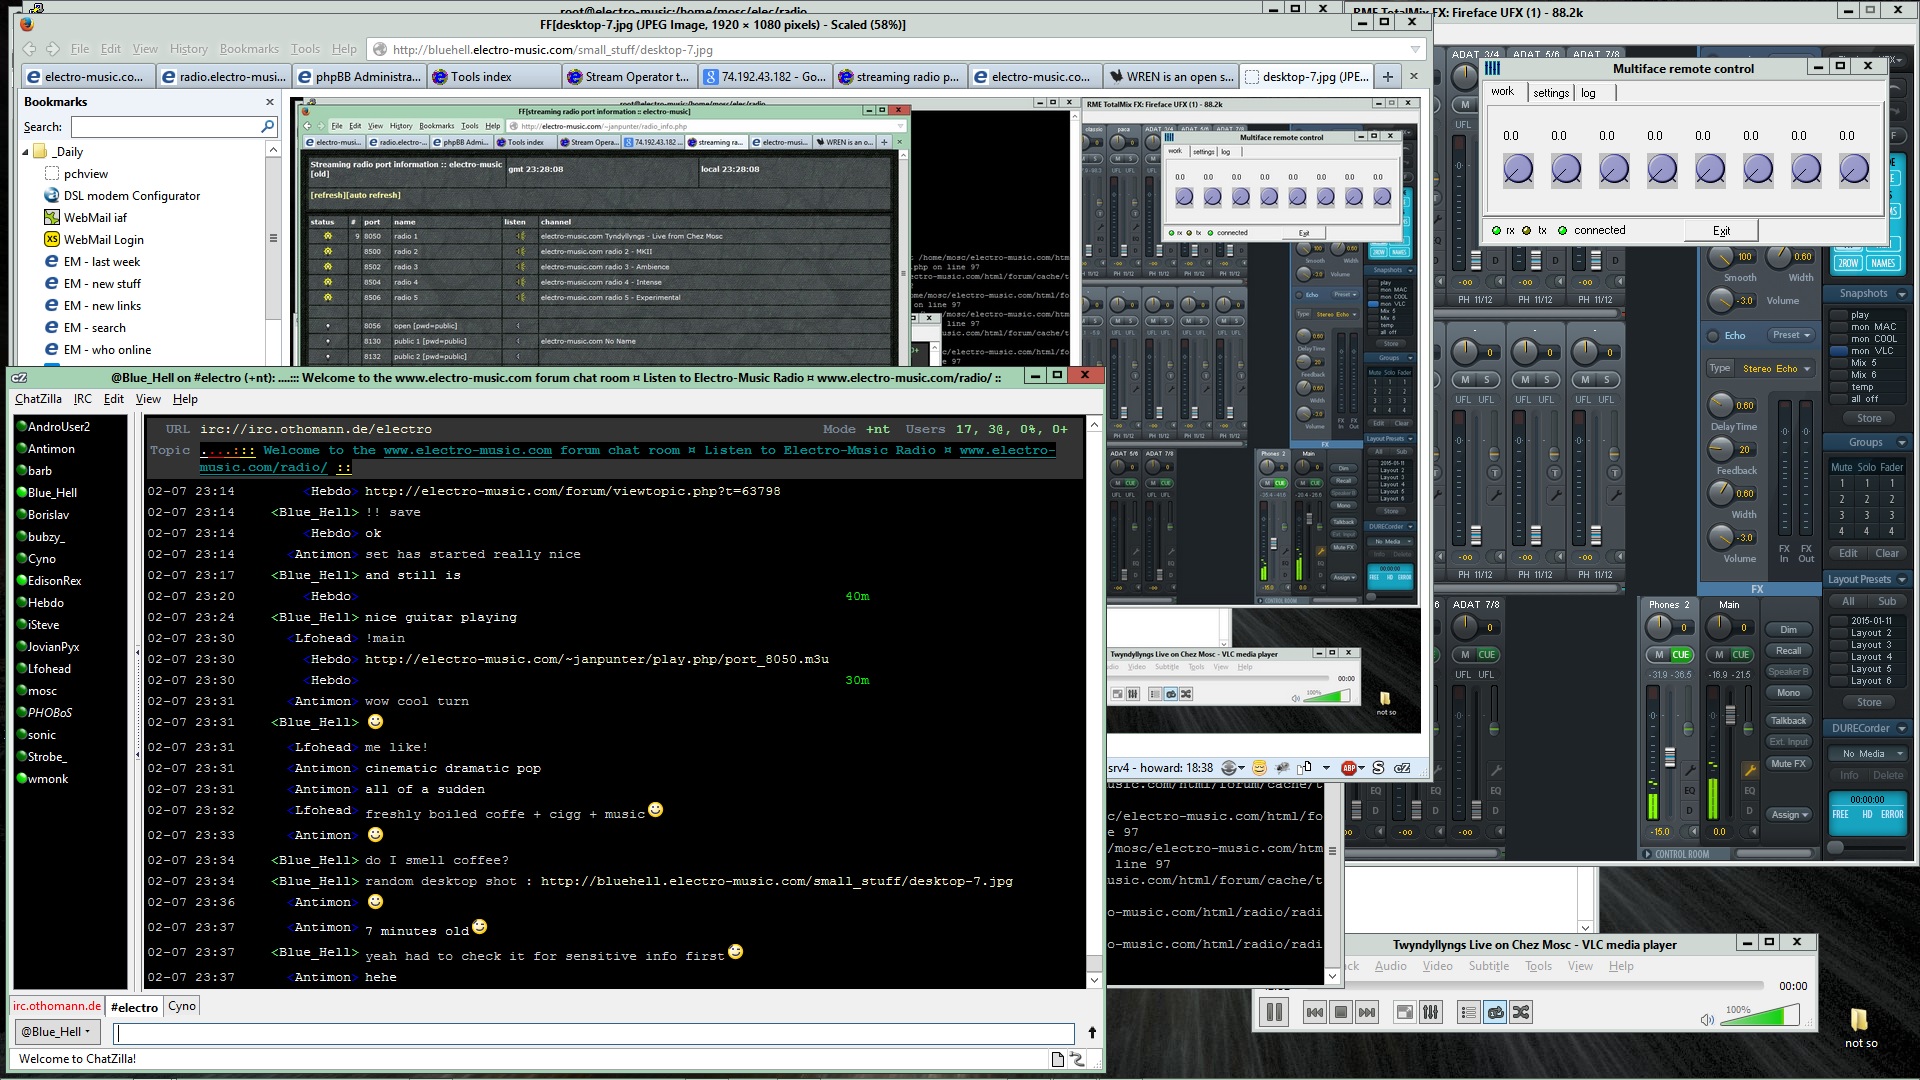Toggle CUE on Phones 2 channel
The height and width of the screenshot is (1080, 1920).
click(x=1681, y=655)
